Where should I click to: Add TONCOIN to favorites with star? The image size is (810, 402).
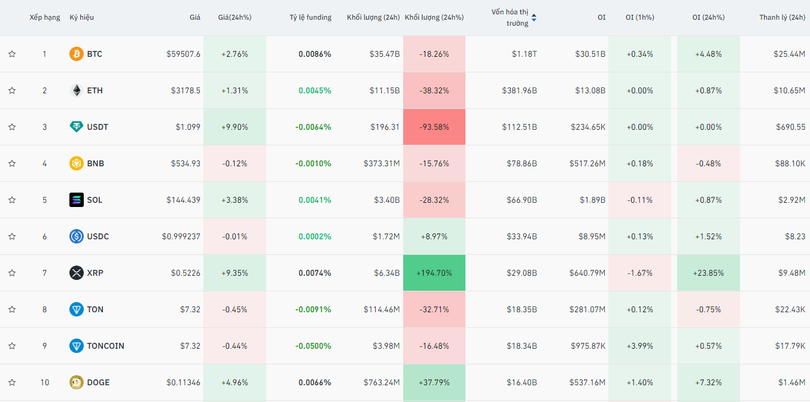12,346
